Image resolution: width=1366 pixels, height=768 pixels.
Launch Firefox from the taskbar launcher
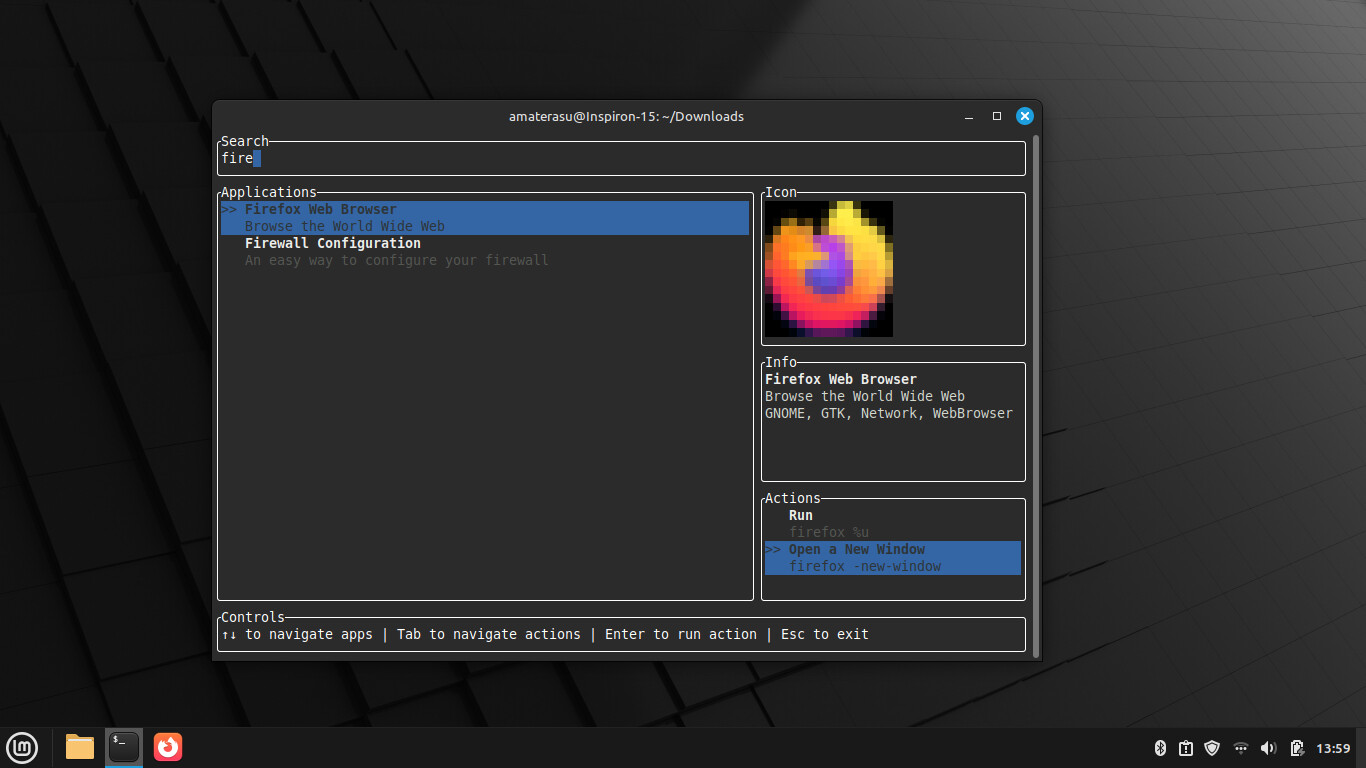point(168,747)
